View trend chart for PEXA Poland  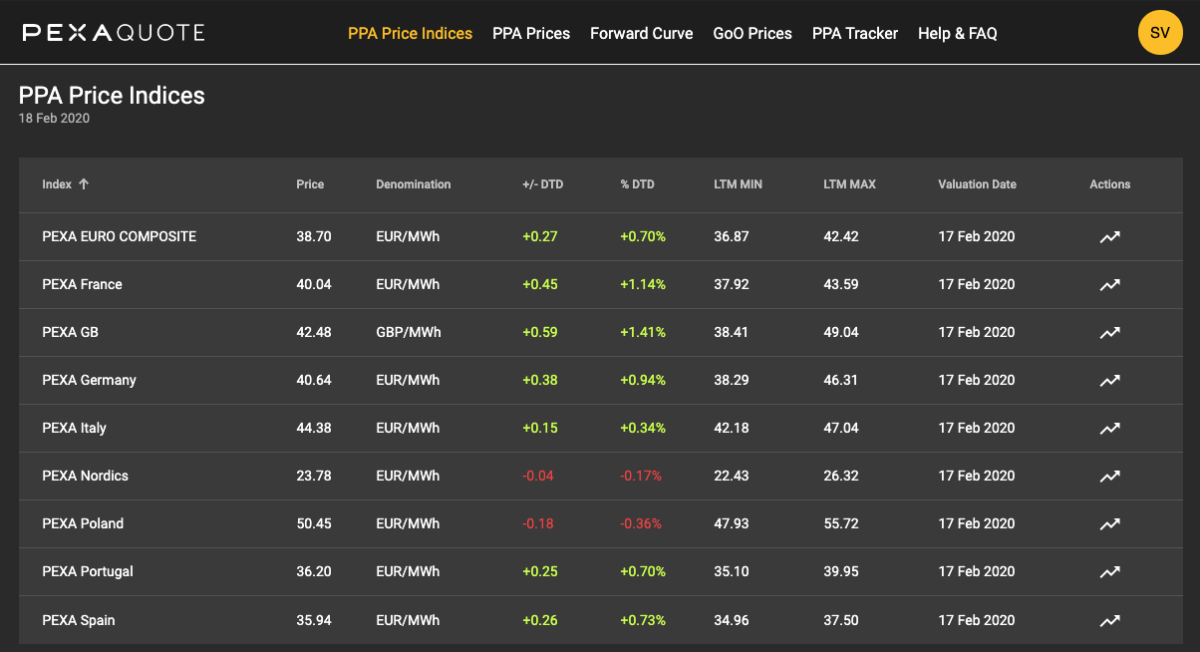pos(1109,524)
